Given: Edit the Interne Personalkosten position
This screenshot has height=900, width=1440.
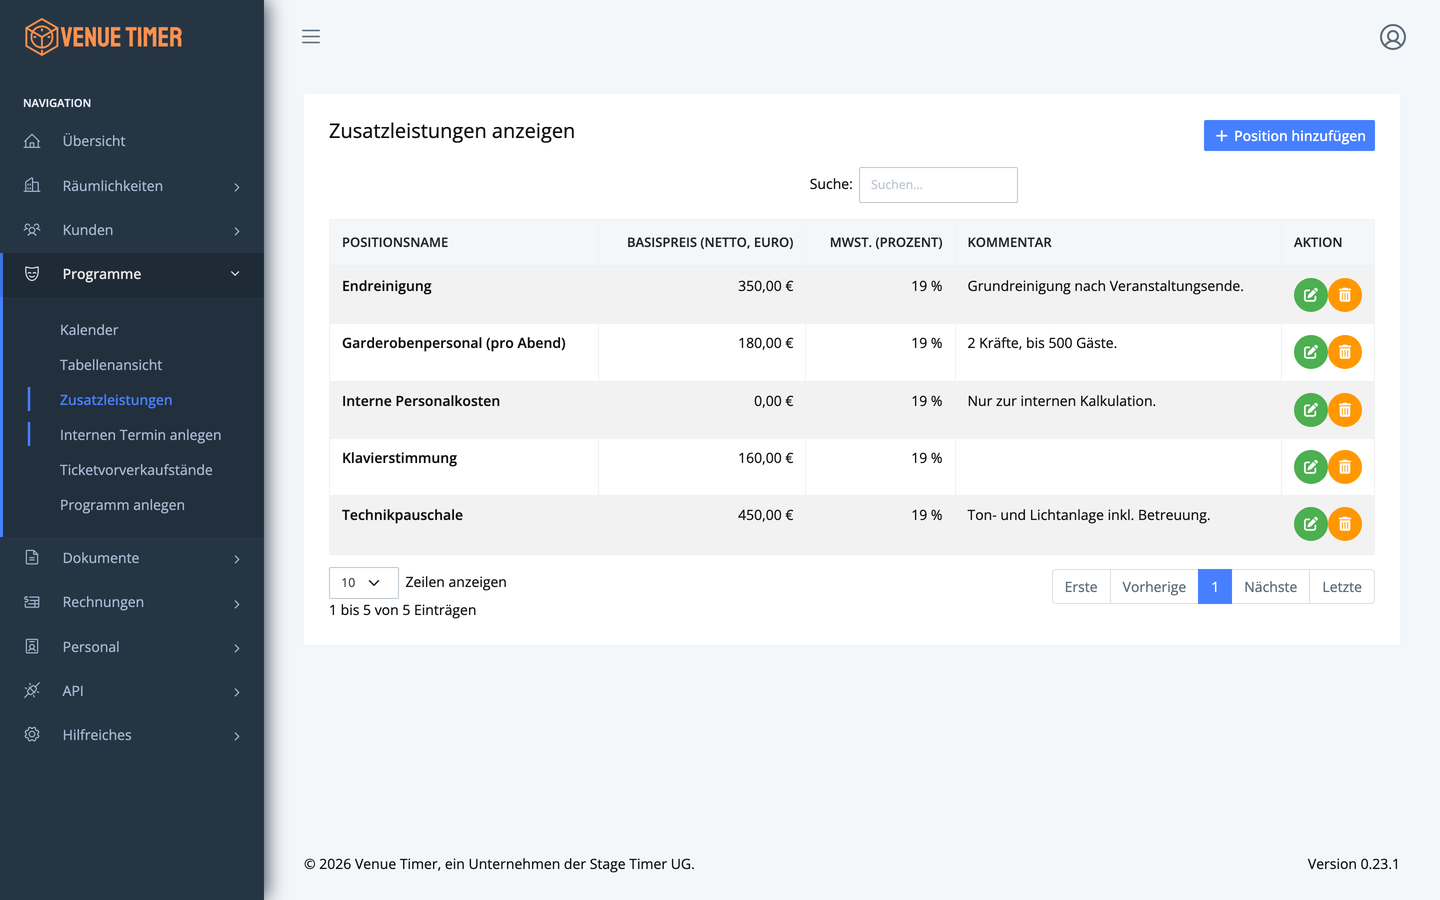Looking at the screenshot, I should (1310, 410).
